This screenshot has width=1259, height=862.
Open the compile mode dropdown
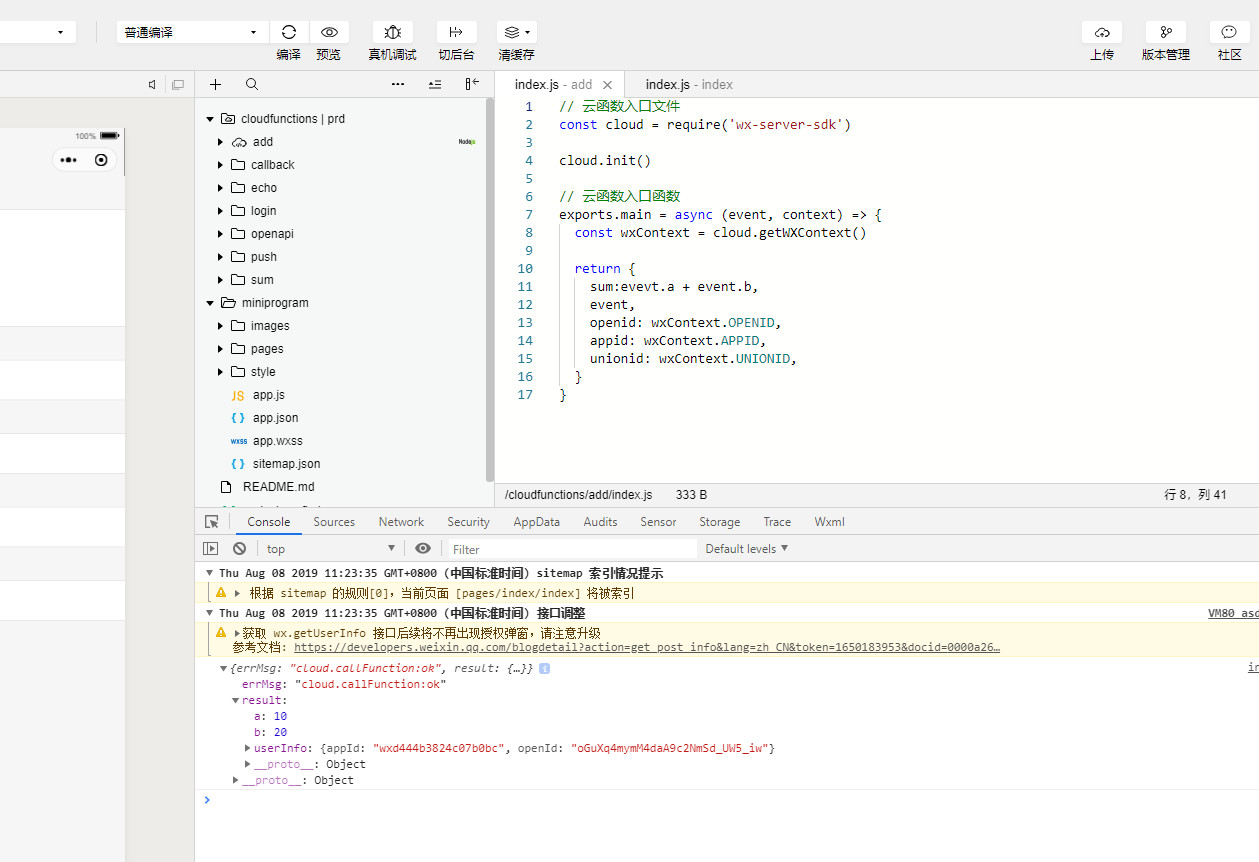190,32
